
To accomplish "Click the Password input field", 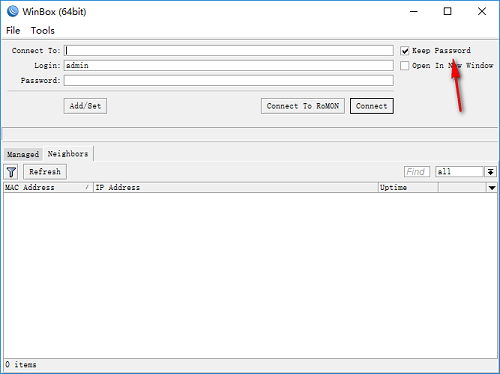I will 229,80.
